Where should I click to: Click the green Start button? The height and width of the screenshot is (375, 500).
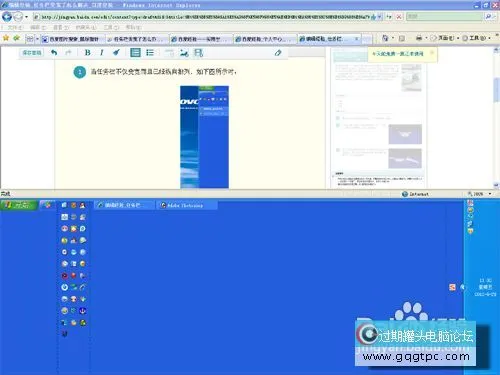(x=19, y=205)
